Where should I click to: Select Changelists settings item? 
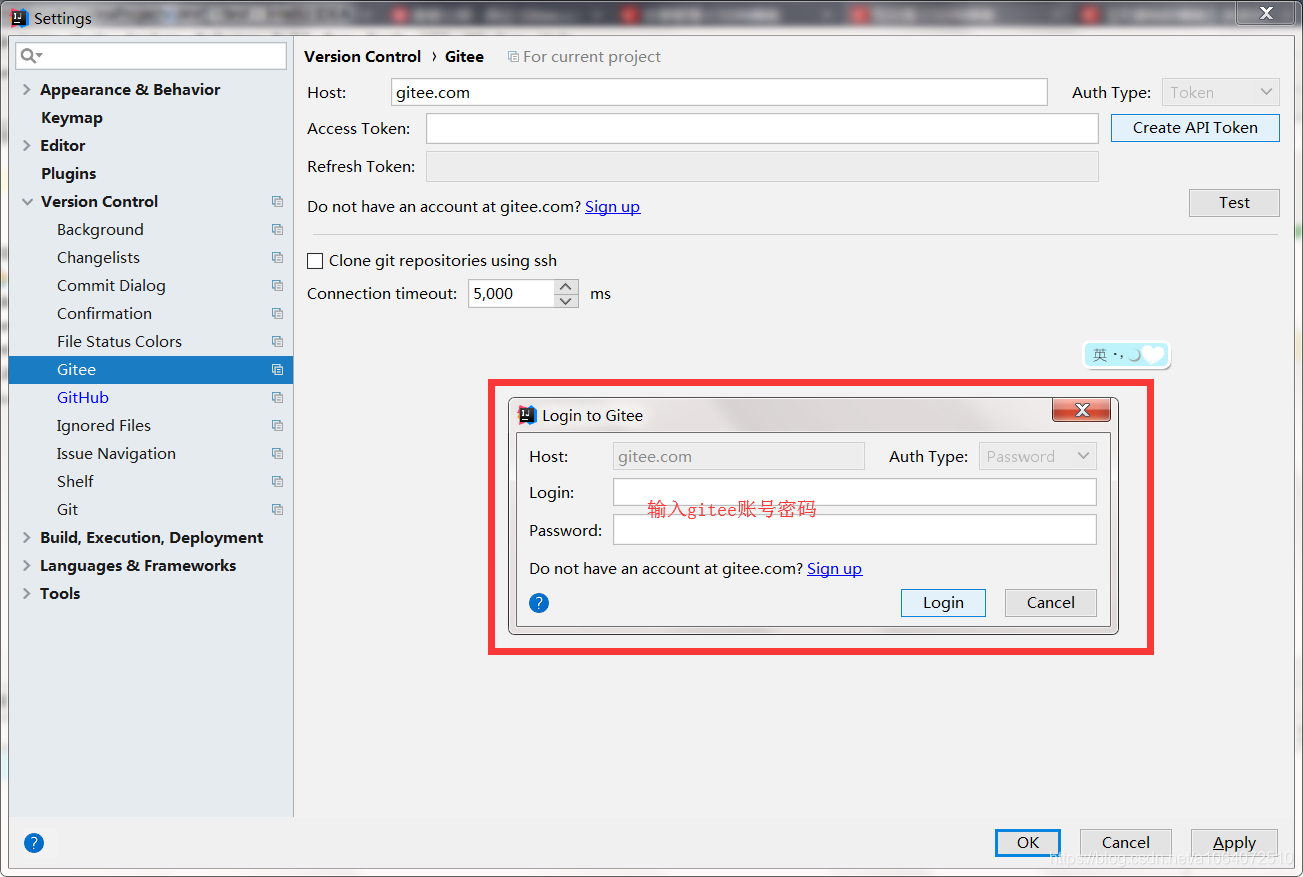(x=98, y=257)
